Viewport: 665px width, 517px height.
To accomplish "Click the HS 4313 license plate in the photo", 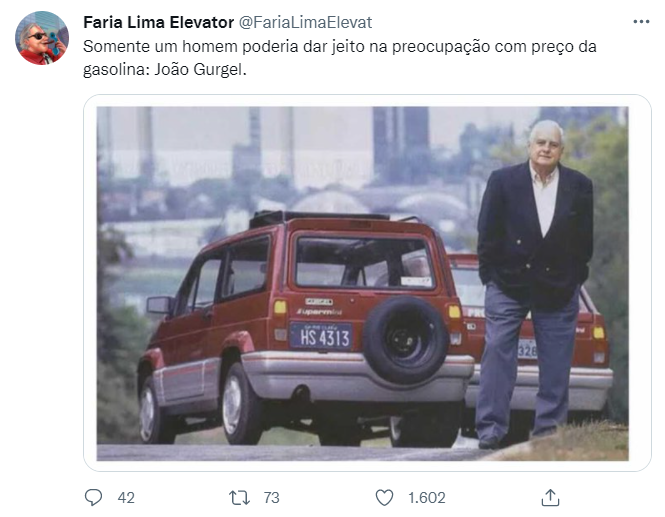I will click(x=321, y=336).
